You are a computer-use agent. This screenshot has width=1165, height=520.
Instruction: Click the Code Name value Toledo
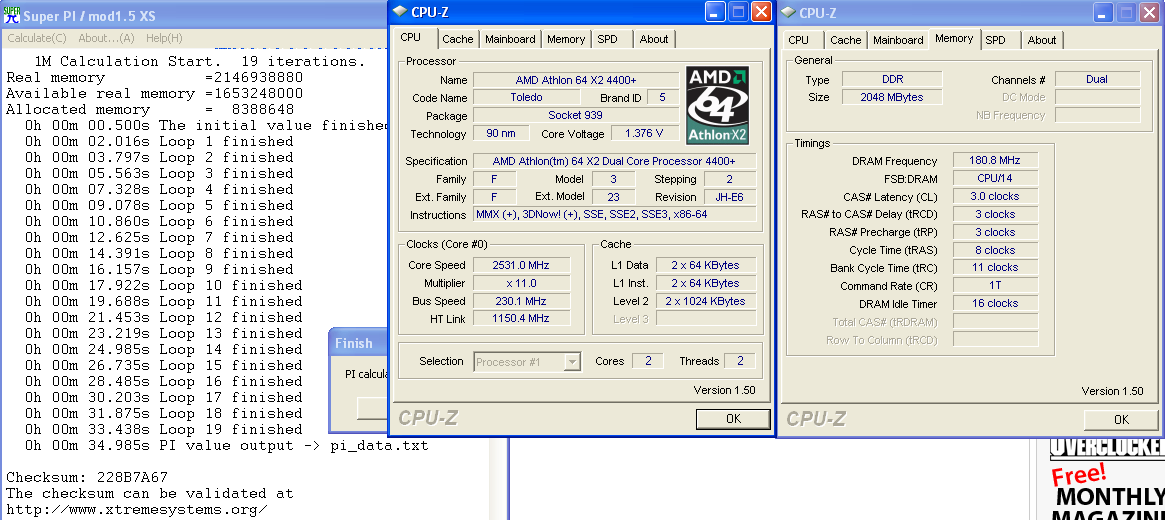coord(527,98)
